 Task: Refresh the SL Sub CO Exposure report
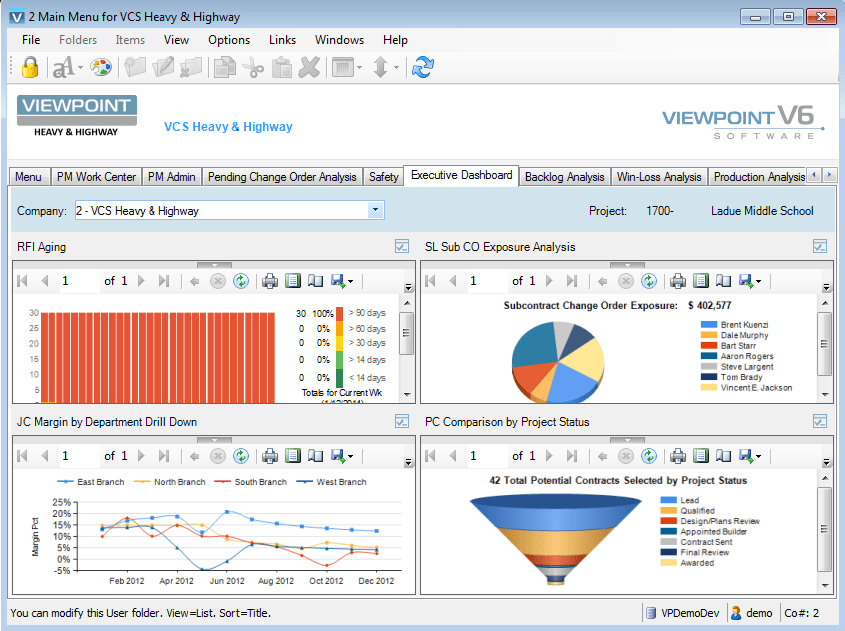[x=648, y=282]
